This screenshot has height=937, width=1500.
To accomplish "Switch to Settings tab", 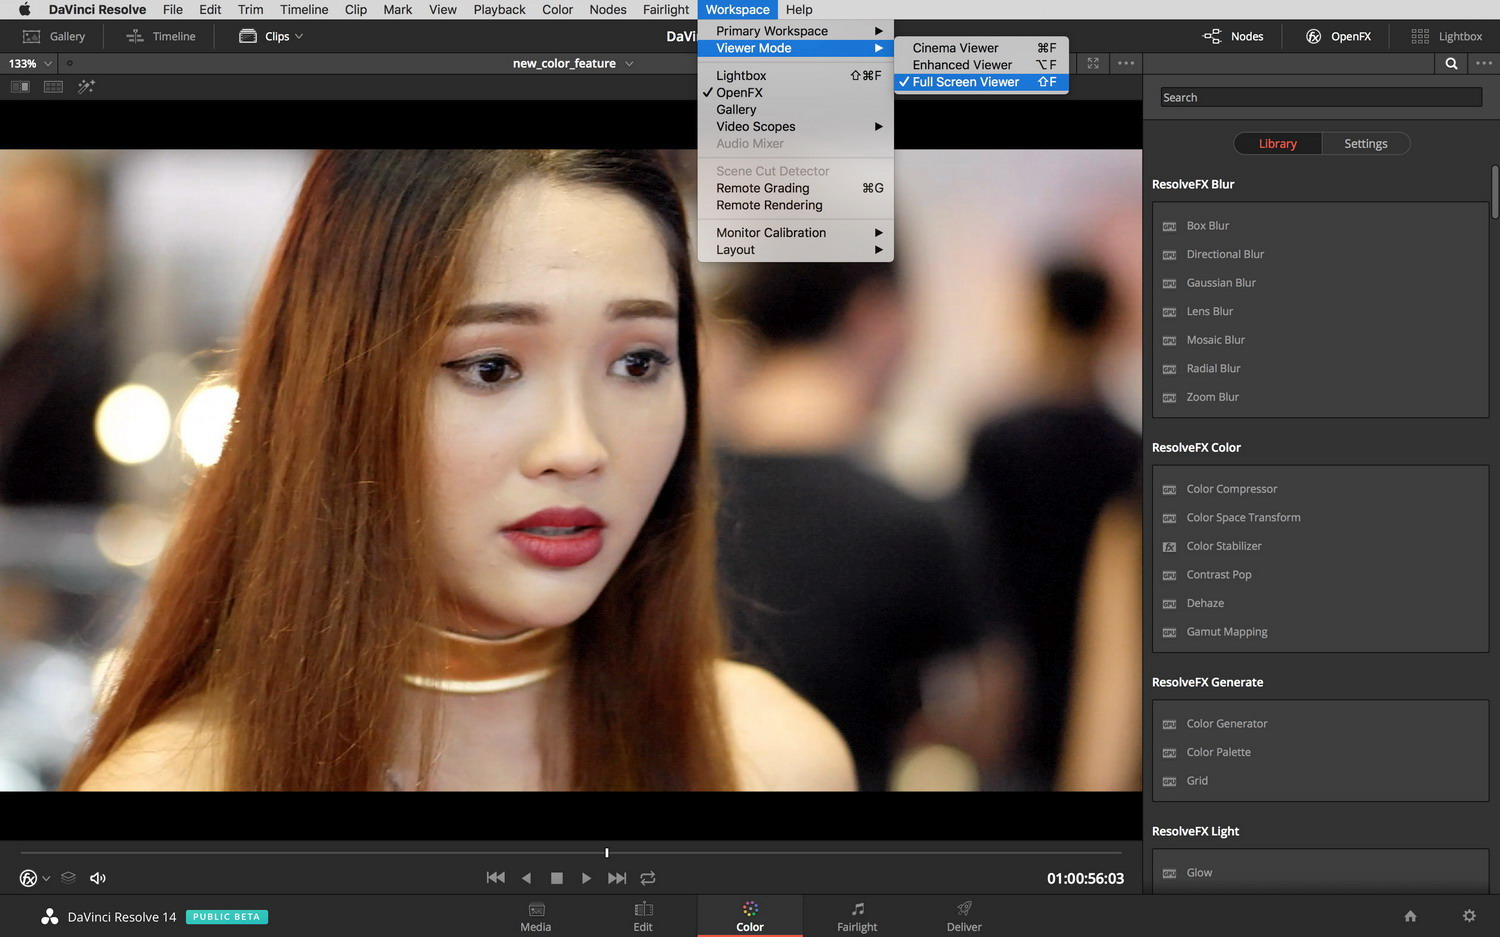I will (1365, 144).
